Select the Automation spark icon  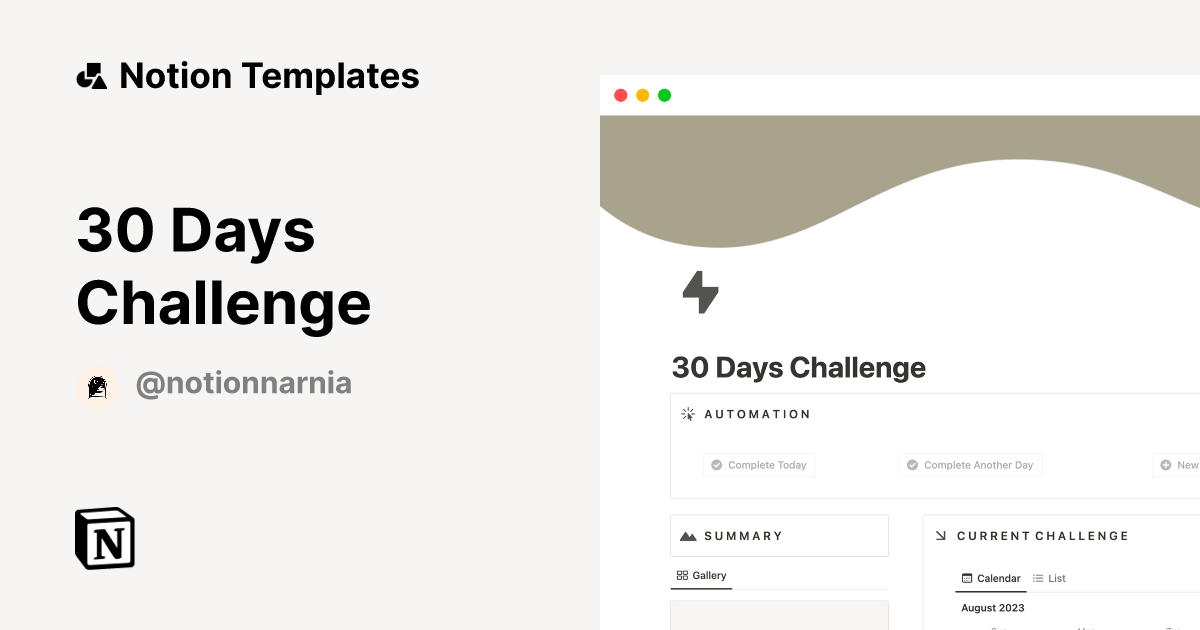tap(688, 413)
